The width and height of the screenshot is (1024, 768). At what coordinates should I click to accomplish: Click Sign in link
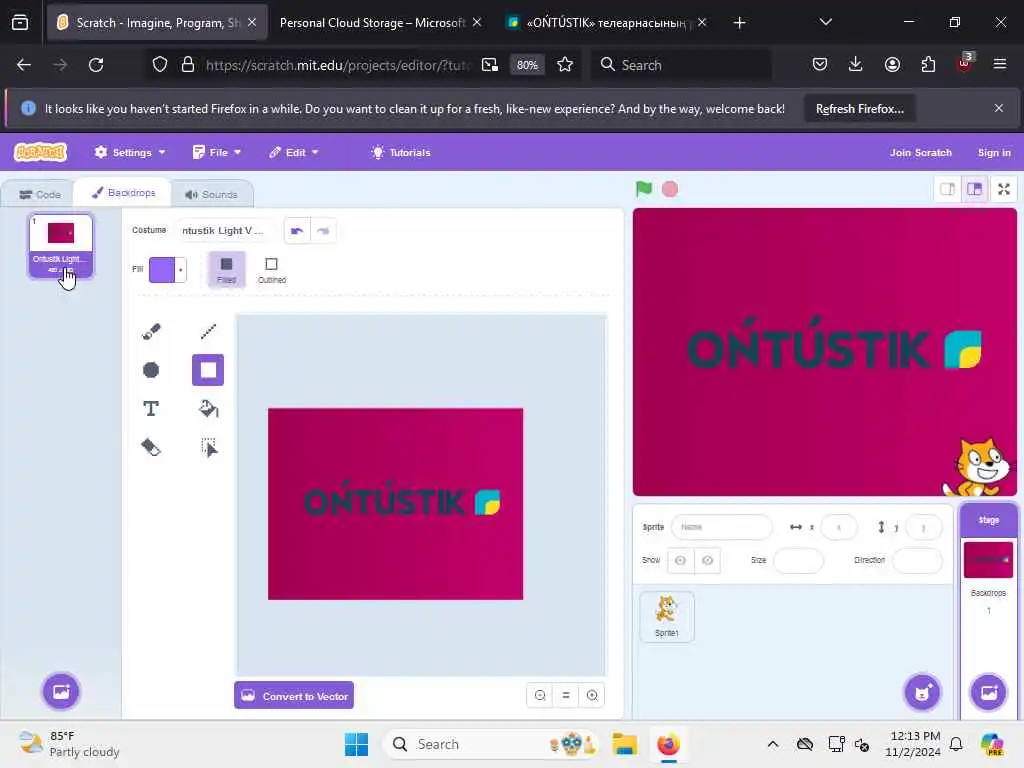click(x=993, y=152)
